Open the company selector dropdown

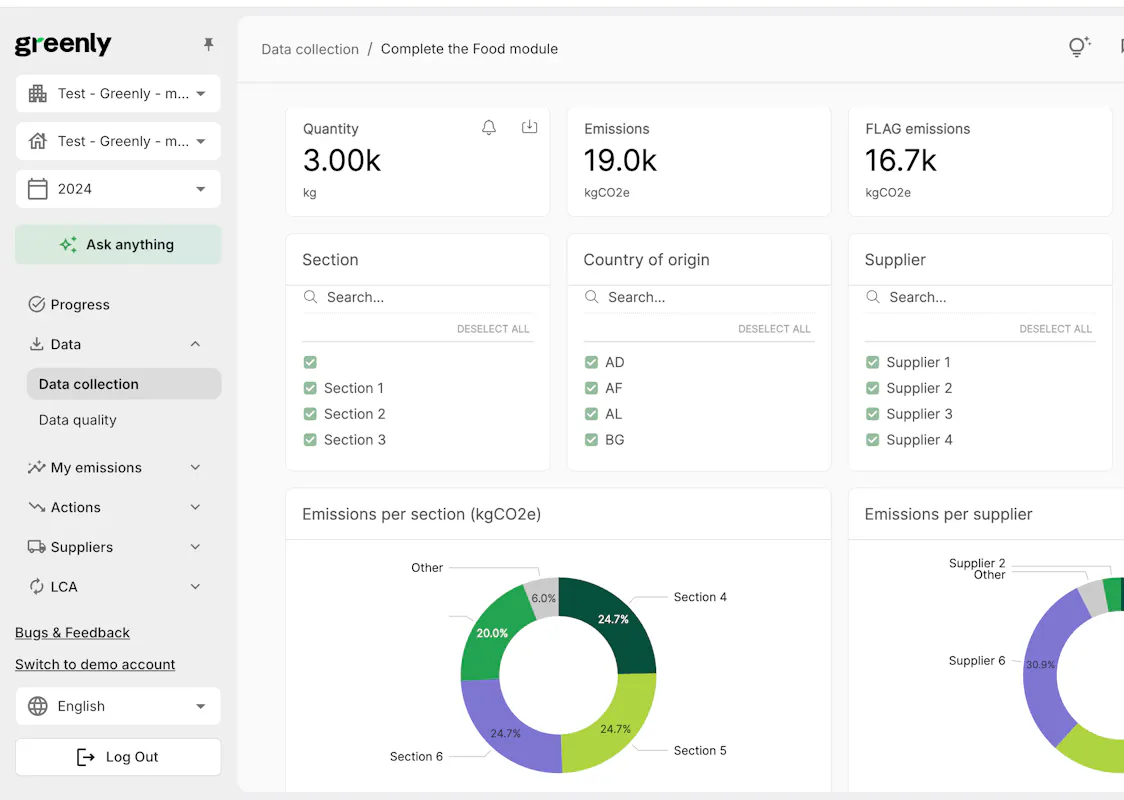tap(118, 93)
